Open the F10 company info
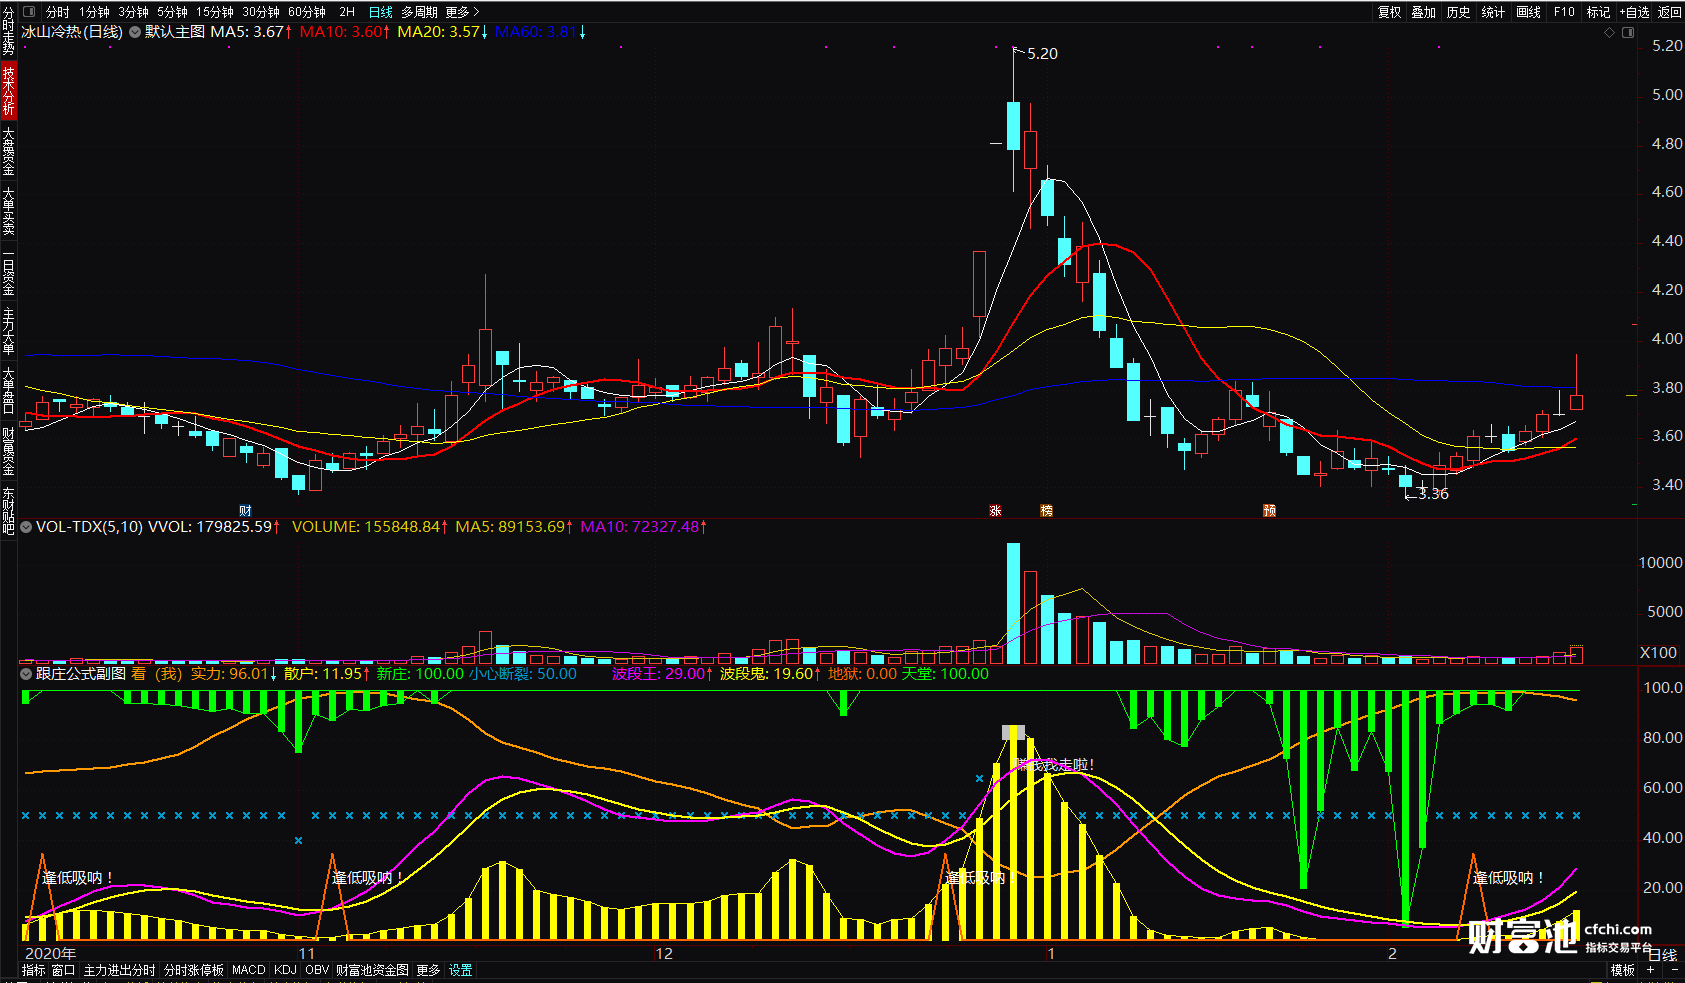The image size is (1685, 983). (x=1564, y=12)
